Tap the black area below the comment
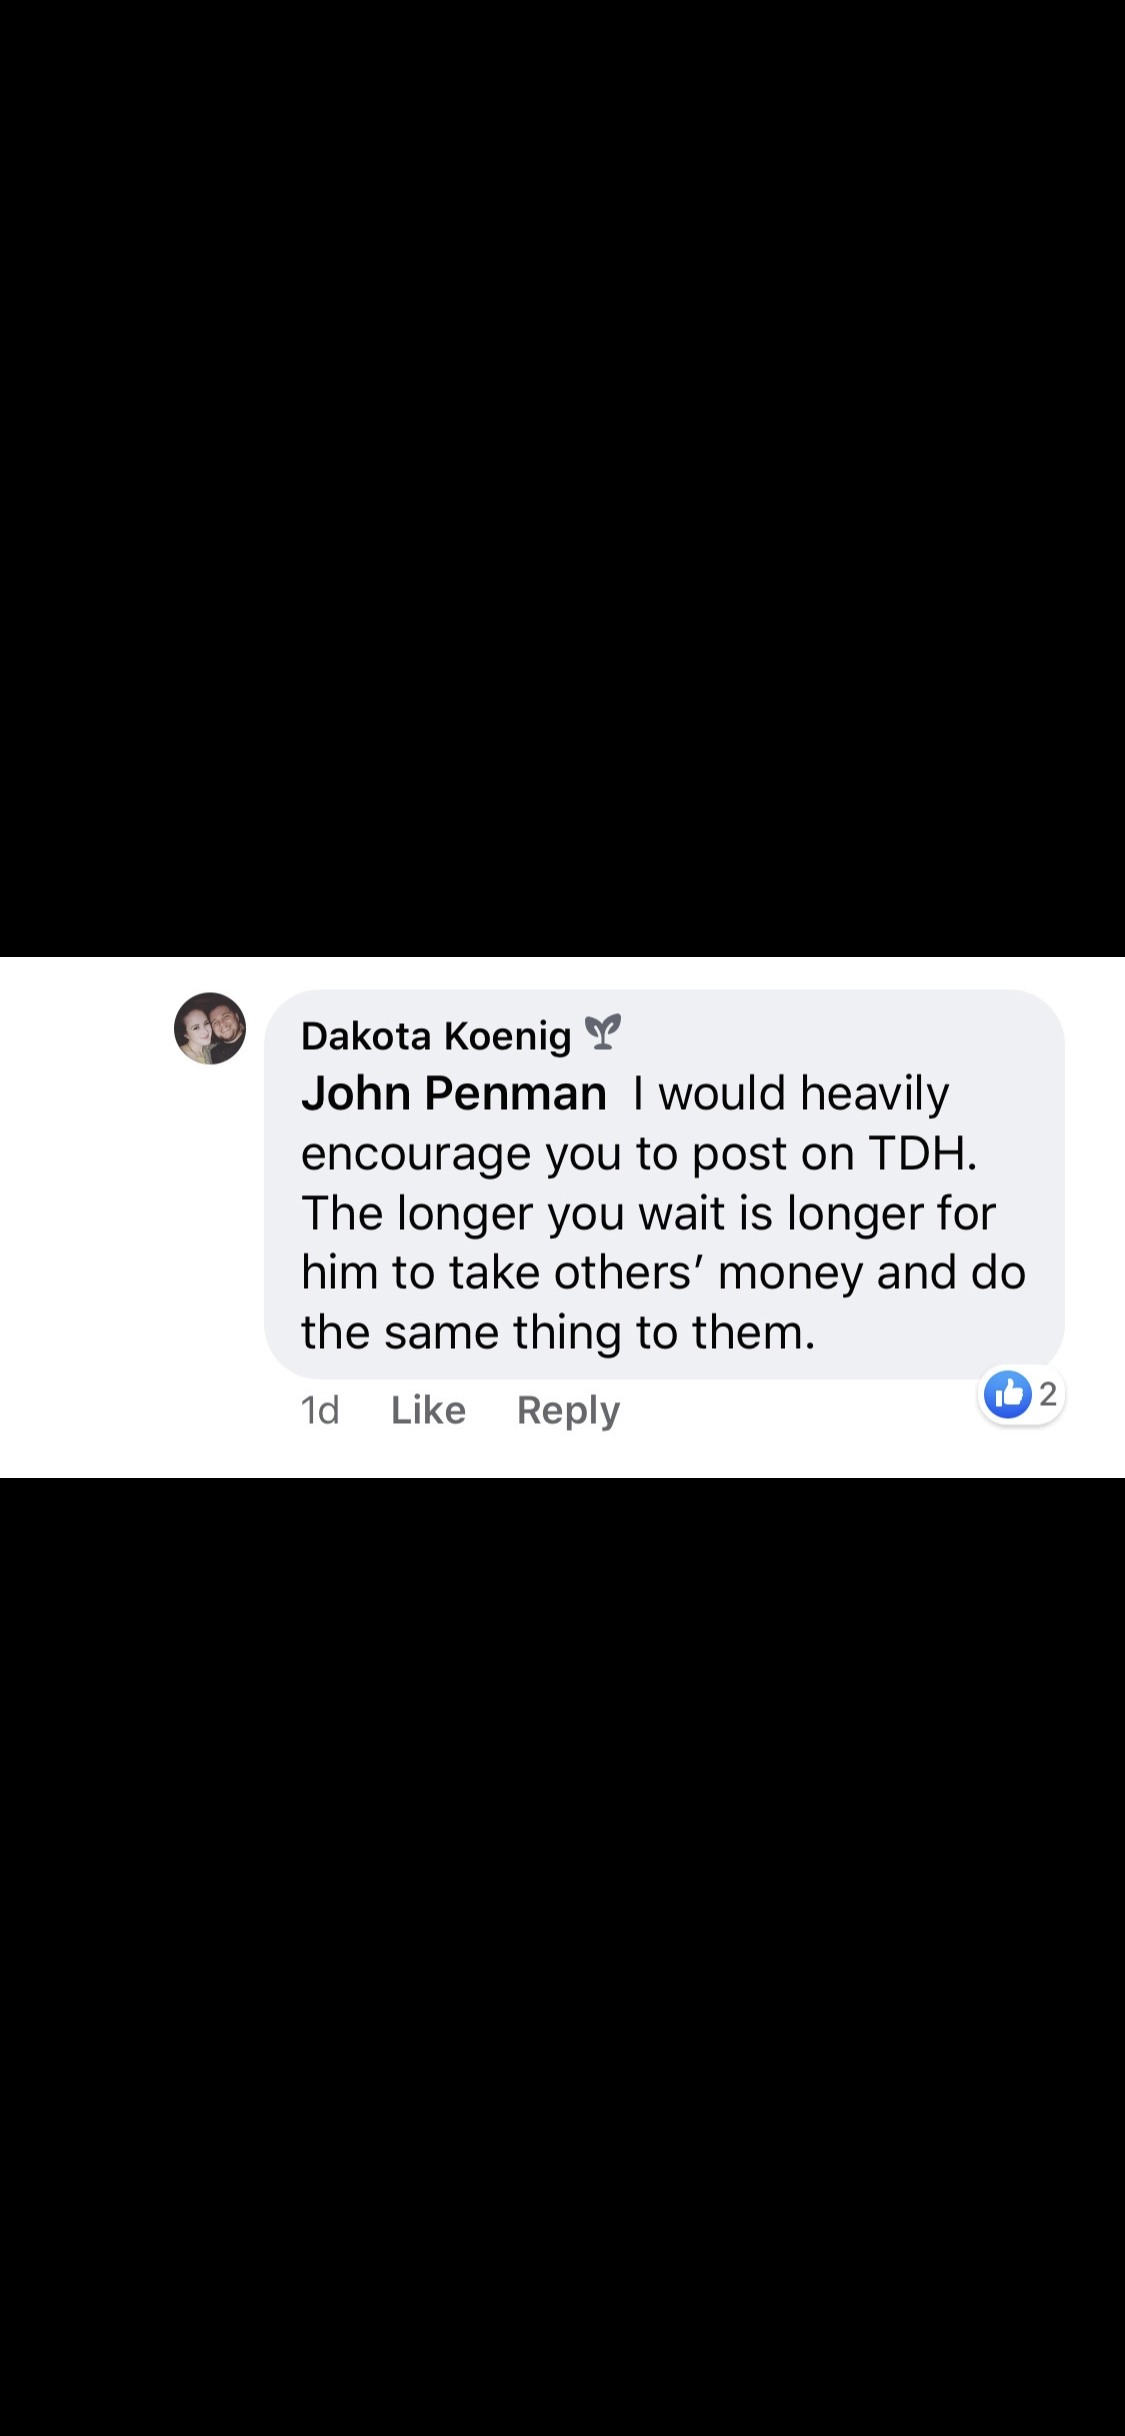 coord(562,1957)
